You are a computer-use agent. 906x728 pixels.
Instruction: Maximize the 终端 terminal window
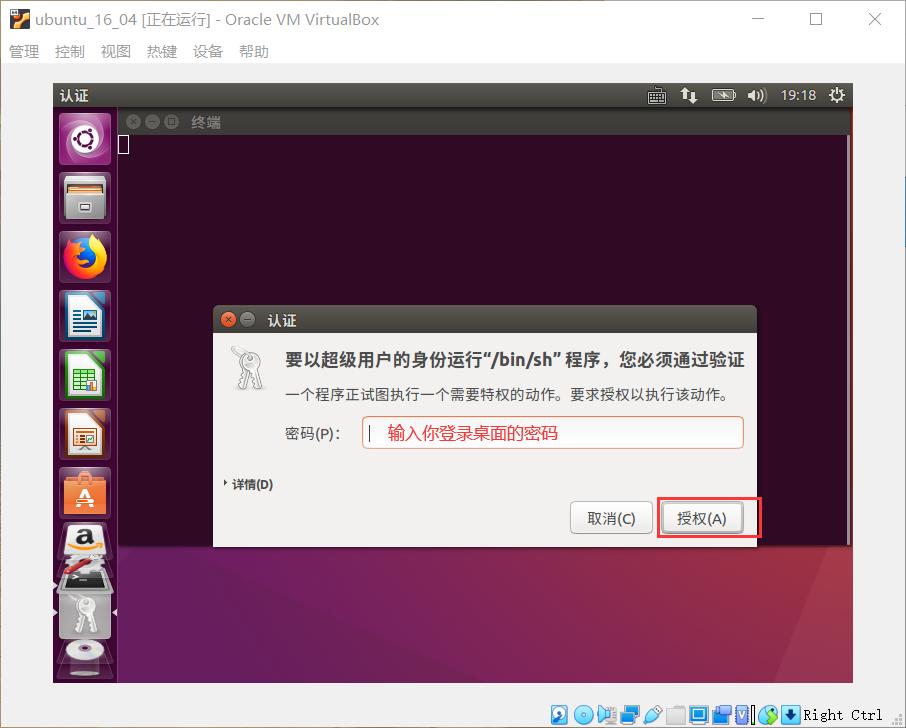tap(172, 122)
